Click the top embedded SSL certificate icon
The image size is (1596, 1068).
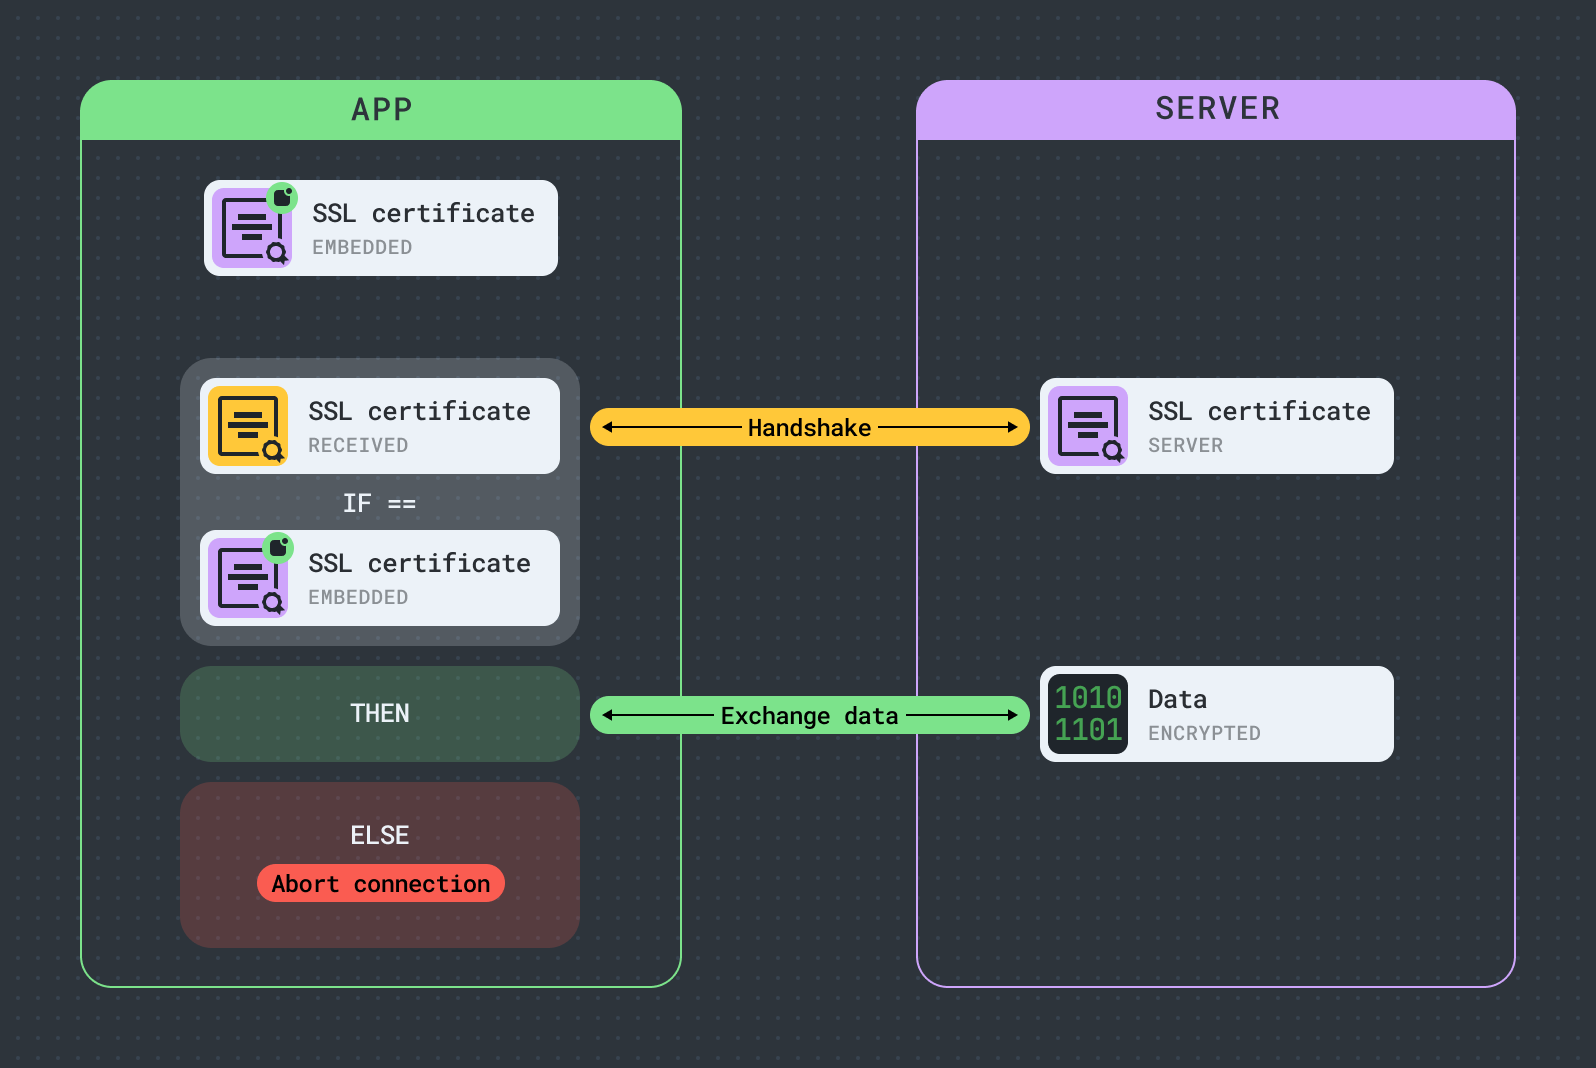click(251, 228)
